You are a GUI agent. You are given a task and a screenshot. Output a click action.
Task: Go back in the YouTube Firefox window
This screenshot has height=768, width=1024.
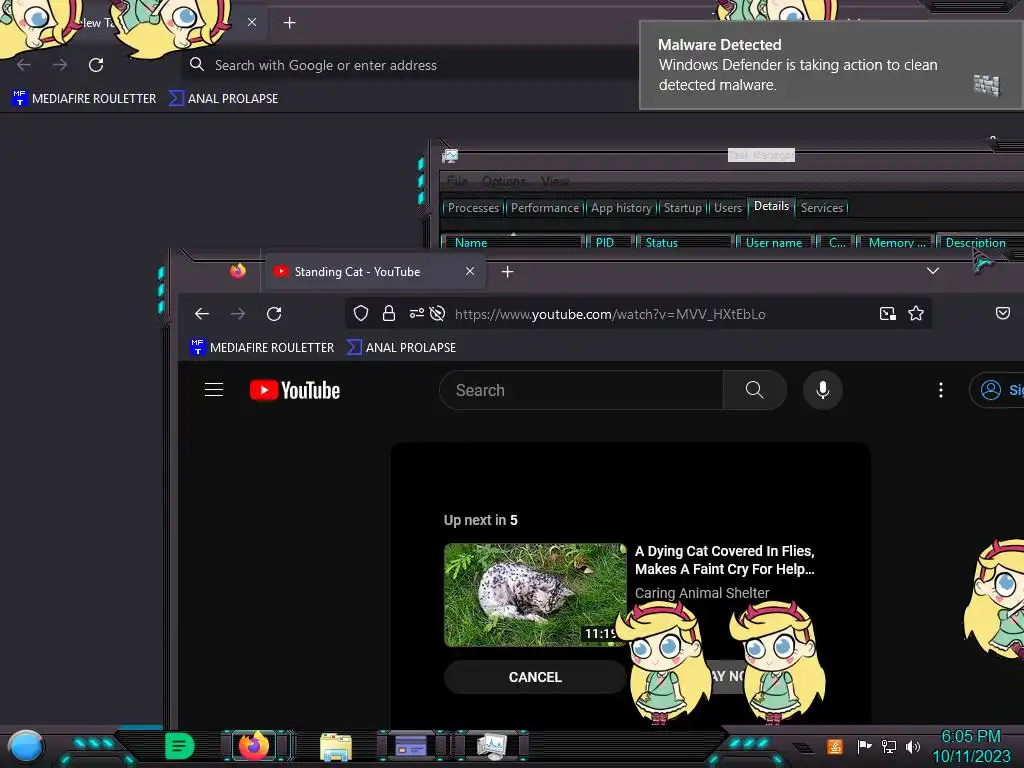click(202, 314)
